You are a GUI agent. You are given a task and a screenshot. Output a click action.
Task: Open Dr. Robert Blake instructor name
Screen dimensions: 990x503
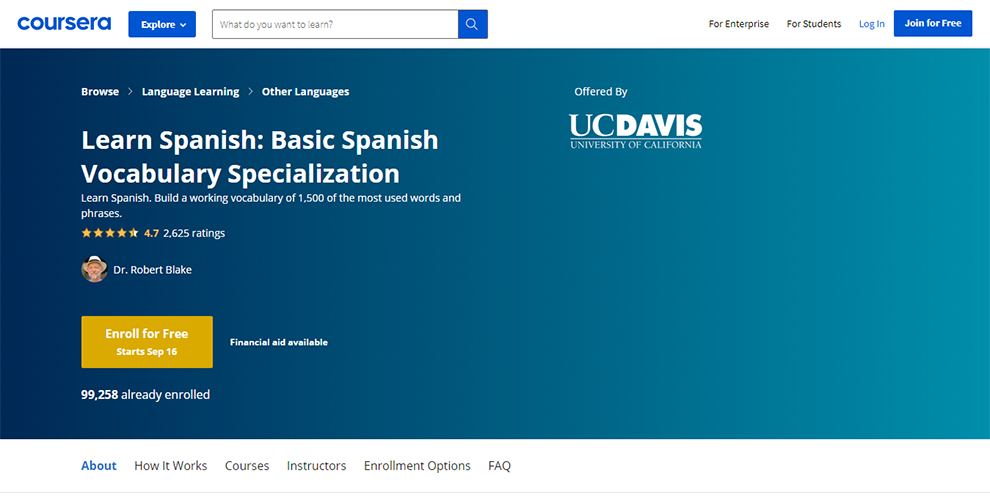coord(152,269)
